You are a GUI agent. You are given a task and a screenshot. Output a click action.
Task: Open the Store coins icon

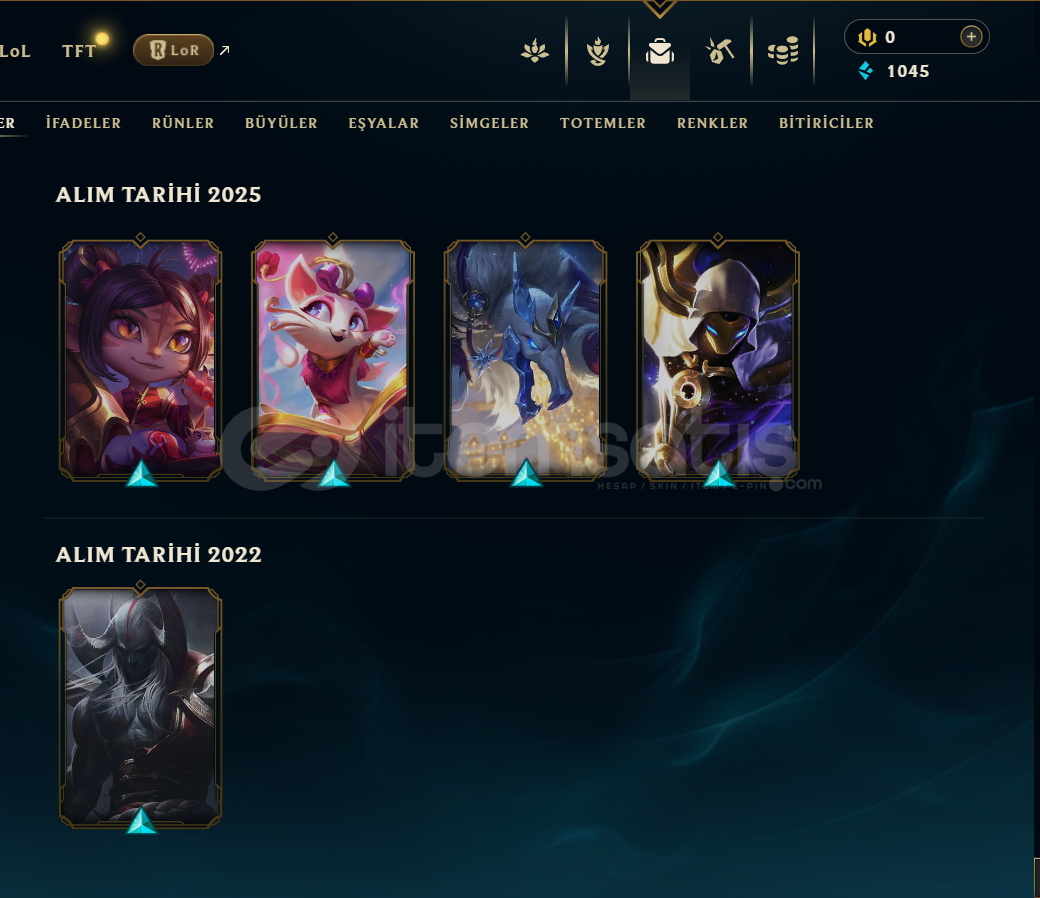click(783, 51)
